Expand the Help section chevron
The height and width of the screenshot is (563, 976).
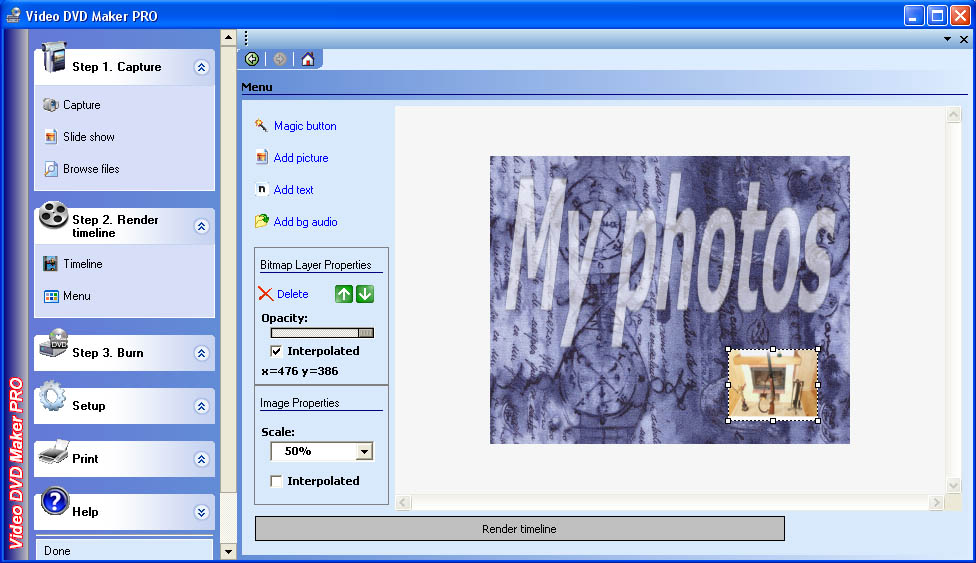[x=201, y=512]
